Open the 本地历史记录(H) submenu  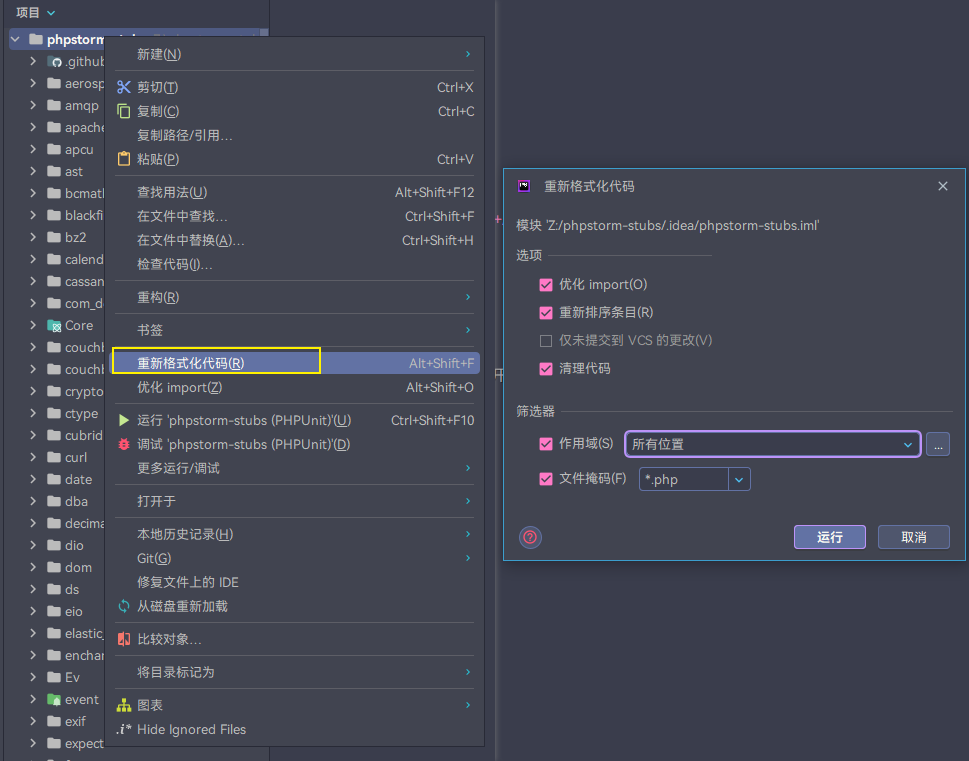(x=295, y=534)
